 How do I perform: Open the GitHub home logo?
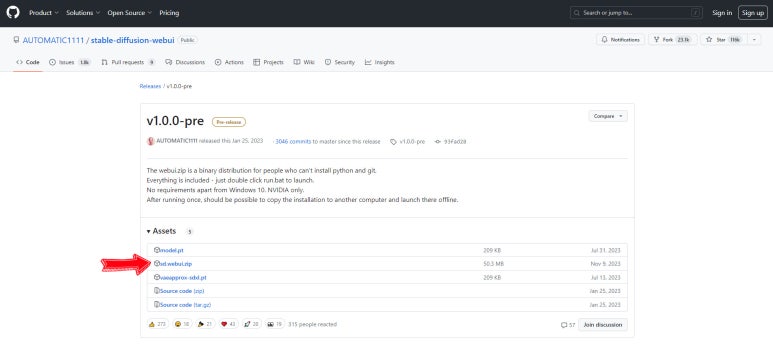[13, 12]
